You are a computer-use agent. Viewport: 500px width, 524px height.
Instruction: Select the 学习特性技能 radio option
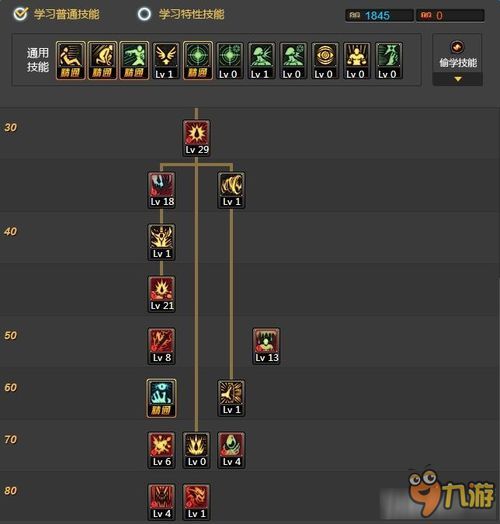pos(144,14)
